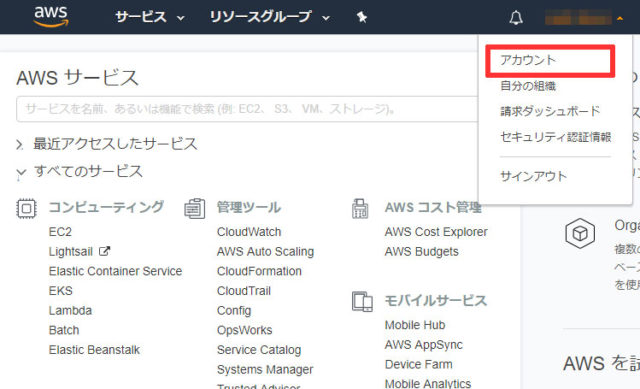Image resolution: width=640 pixels, height=389 pixels.
Task: Open the Lightsail service link
Action: click(x=71, y=252)
